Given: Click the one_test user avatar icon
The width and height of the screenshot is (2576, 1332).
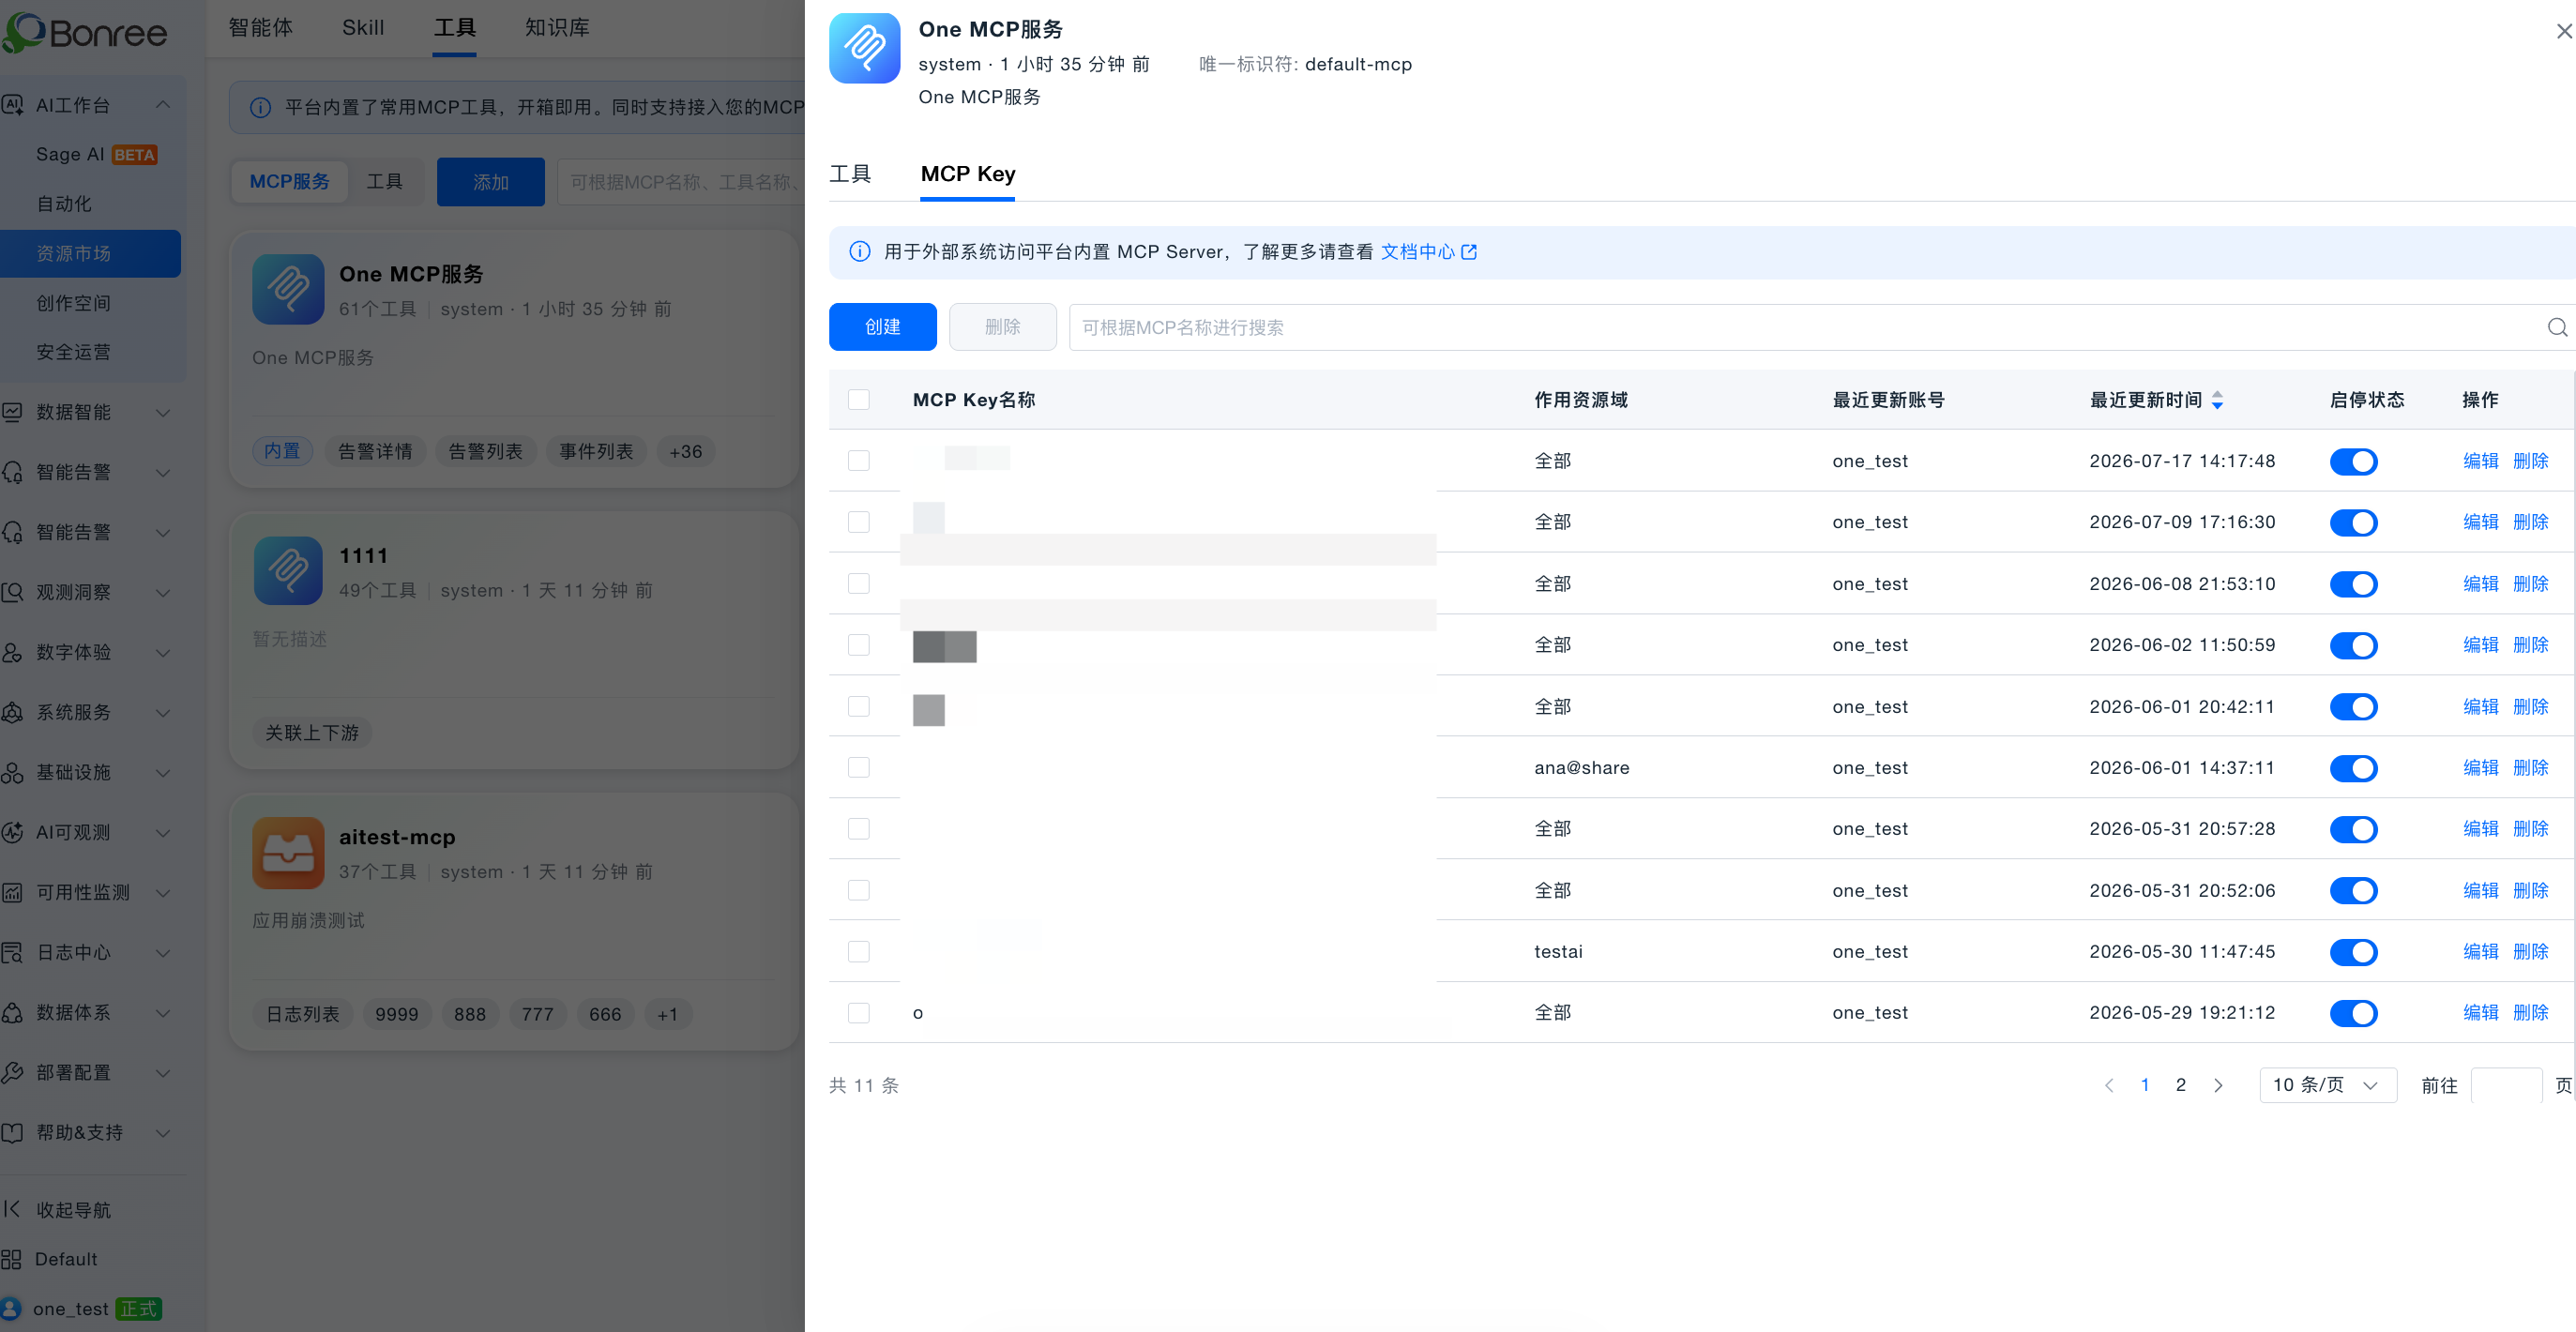Looking at the screenshot, I should tap(11, 1308).
